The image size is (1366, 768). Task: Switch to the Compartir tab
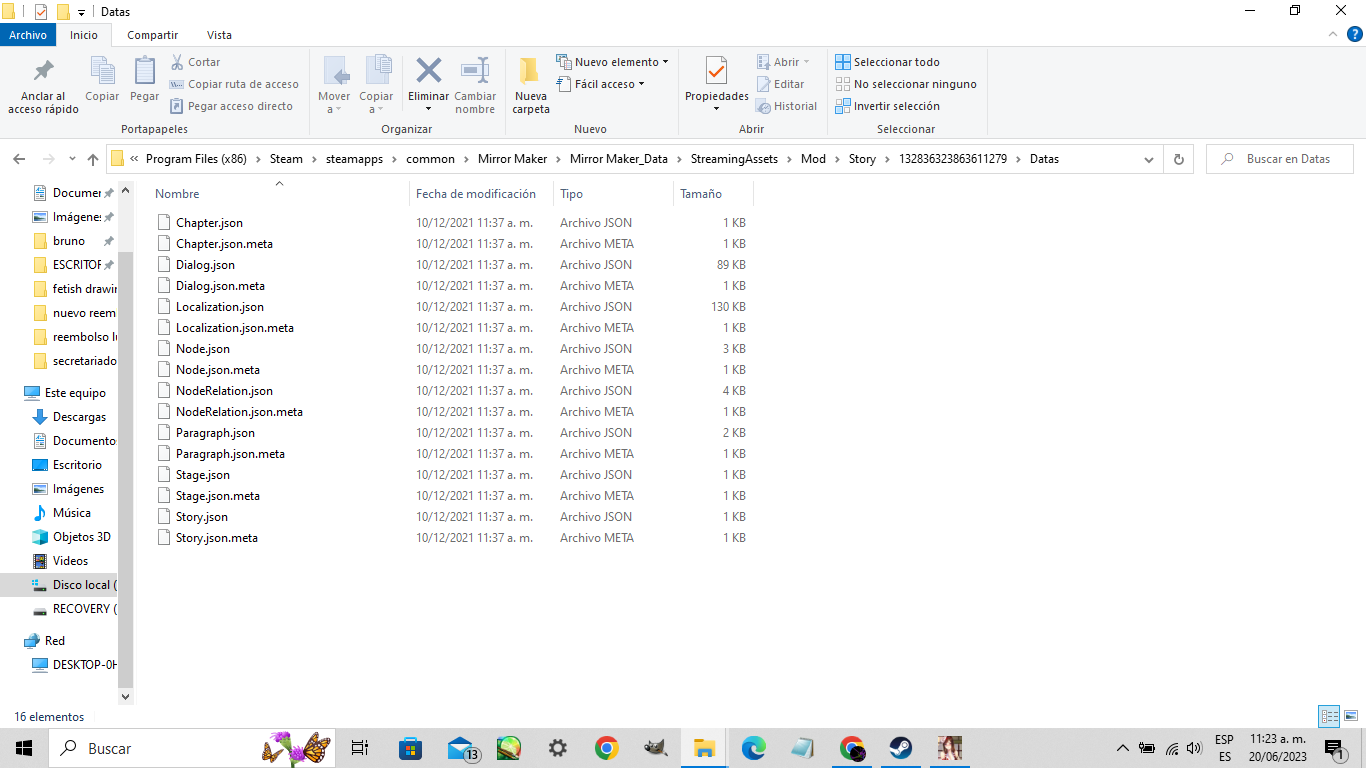tap(152, 35)
